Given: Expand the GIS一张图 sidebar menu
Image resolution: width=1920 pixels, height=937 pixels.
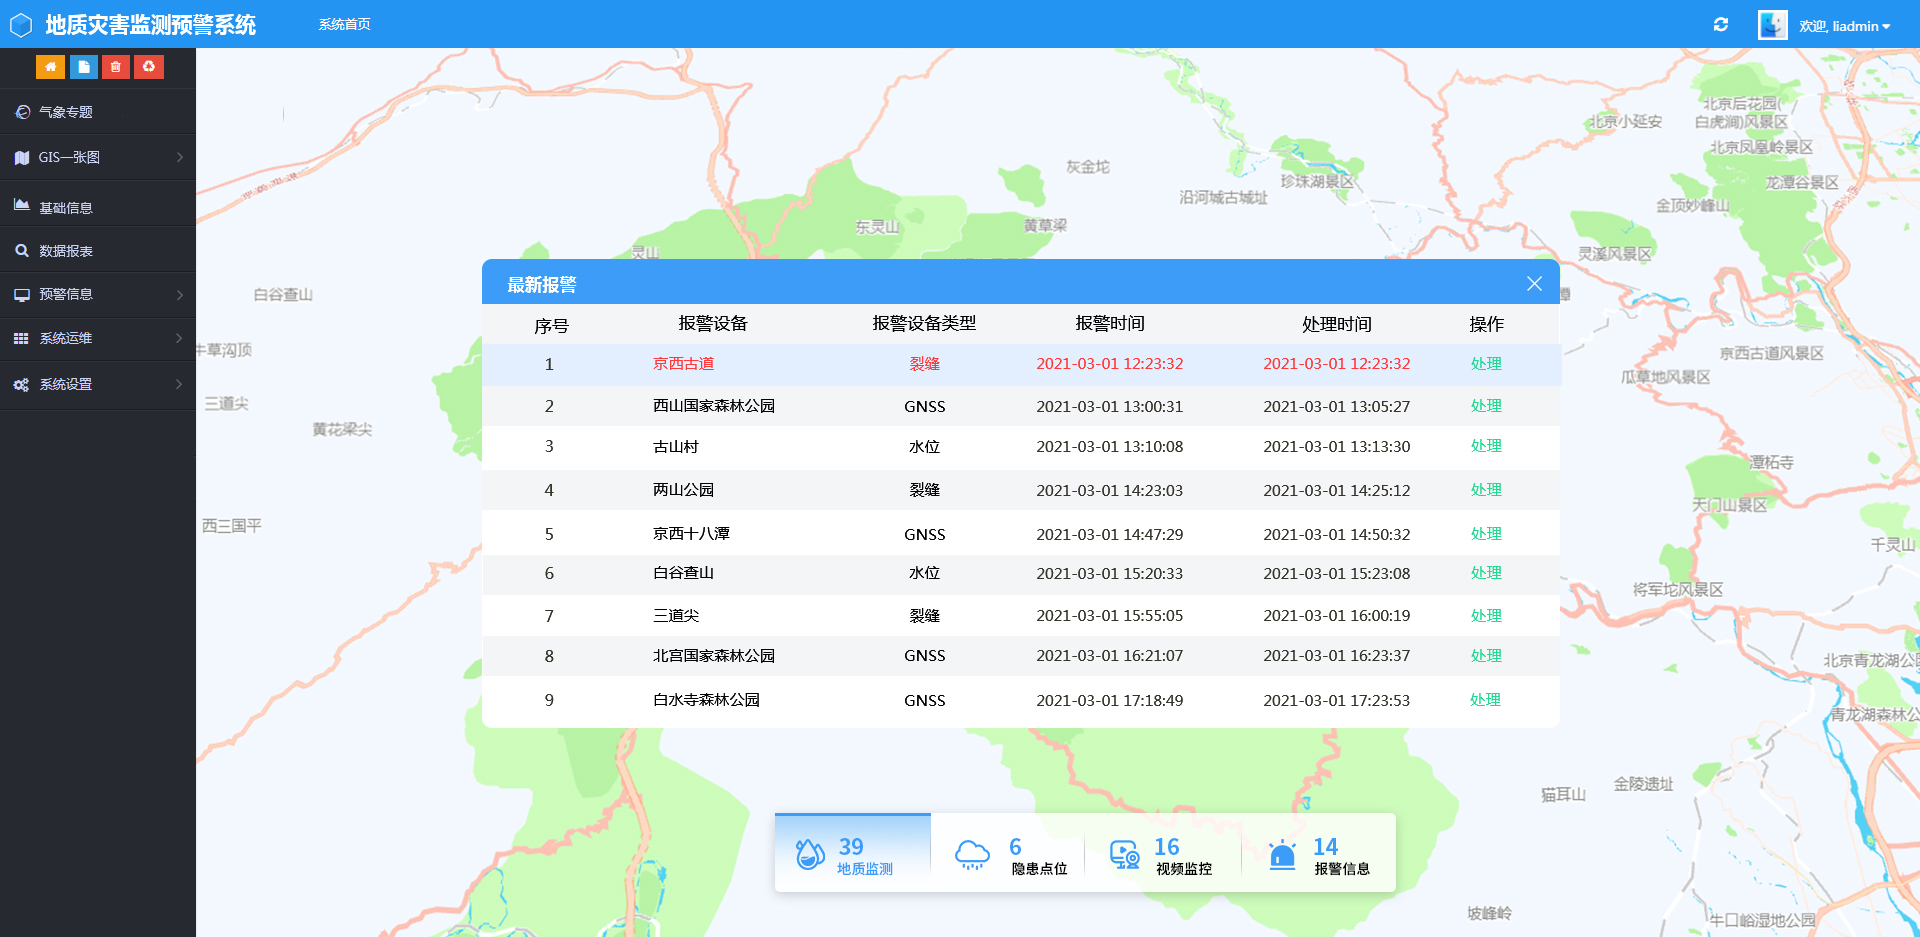Looking at the screenshot, I should point(97,157).
